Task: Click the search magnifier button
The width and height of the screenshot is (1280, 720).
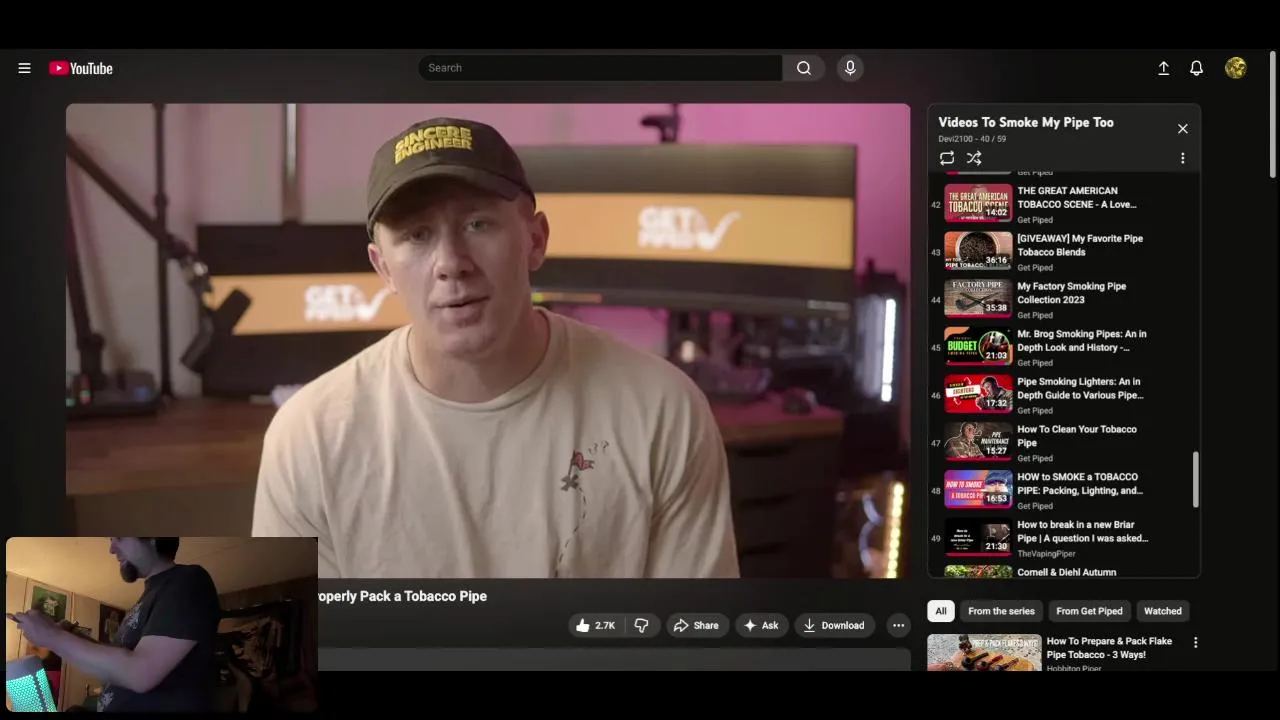Action: (x=804, y=68)
